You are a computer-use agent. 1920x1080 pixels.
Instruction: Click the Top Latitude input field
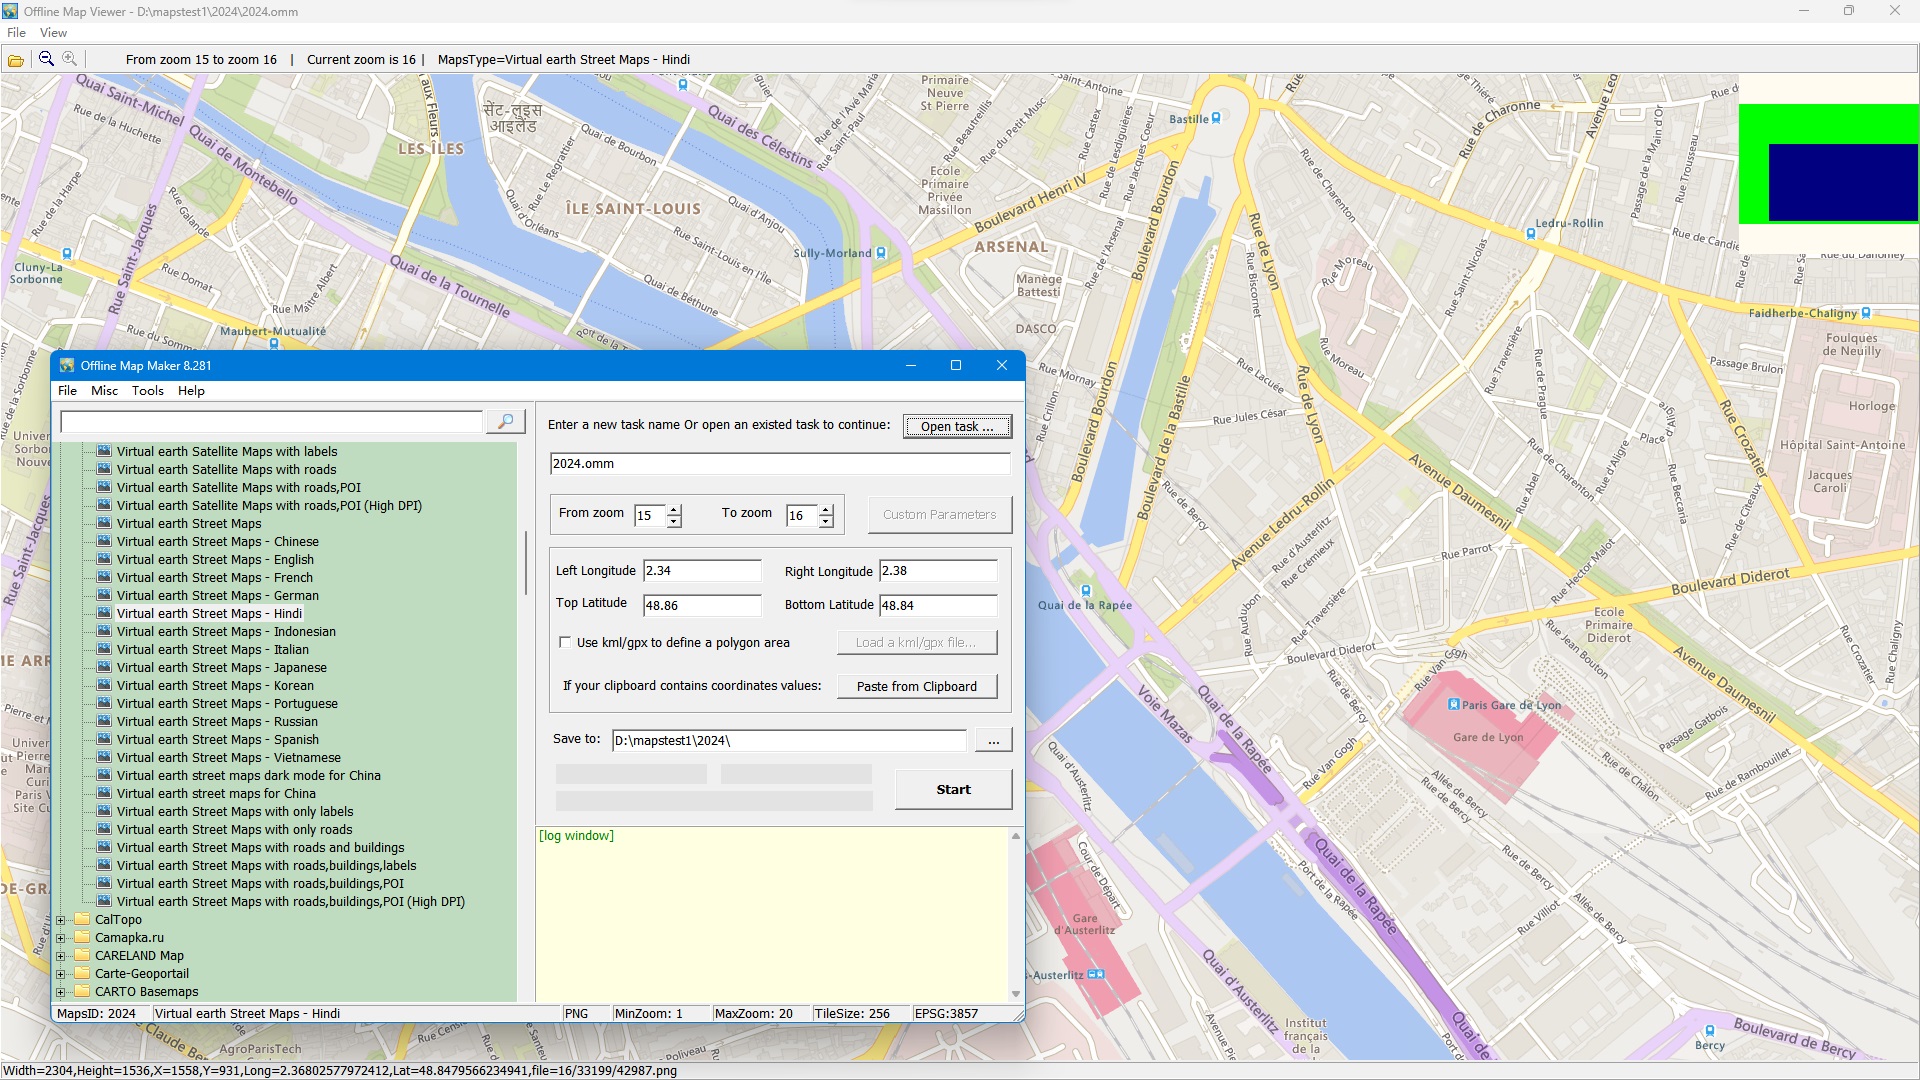[702, 604]
